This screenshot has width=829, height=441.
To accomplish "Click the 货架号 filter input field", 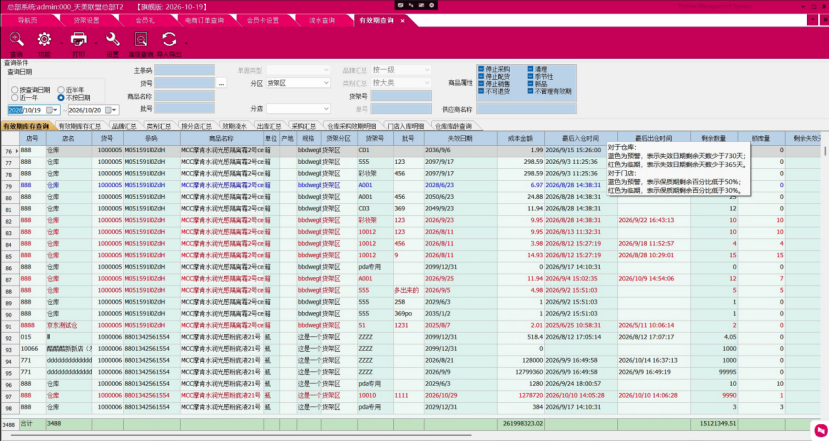I will point(401,96).
